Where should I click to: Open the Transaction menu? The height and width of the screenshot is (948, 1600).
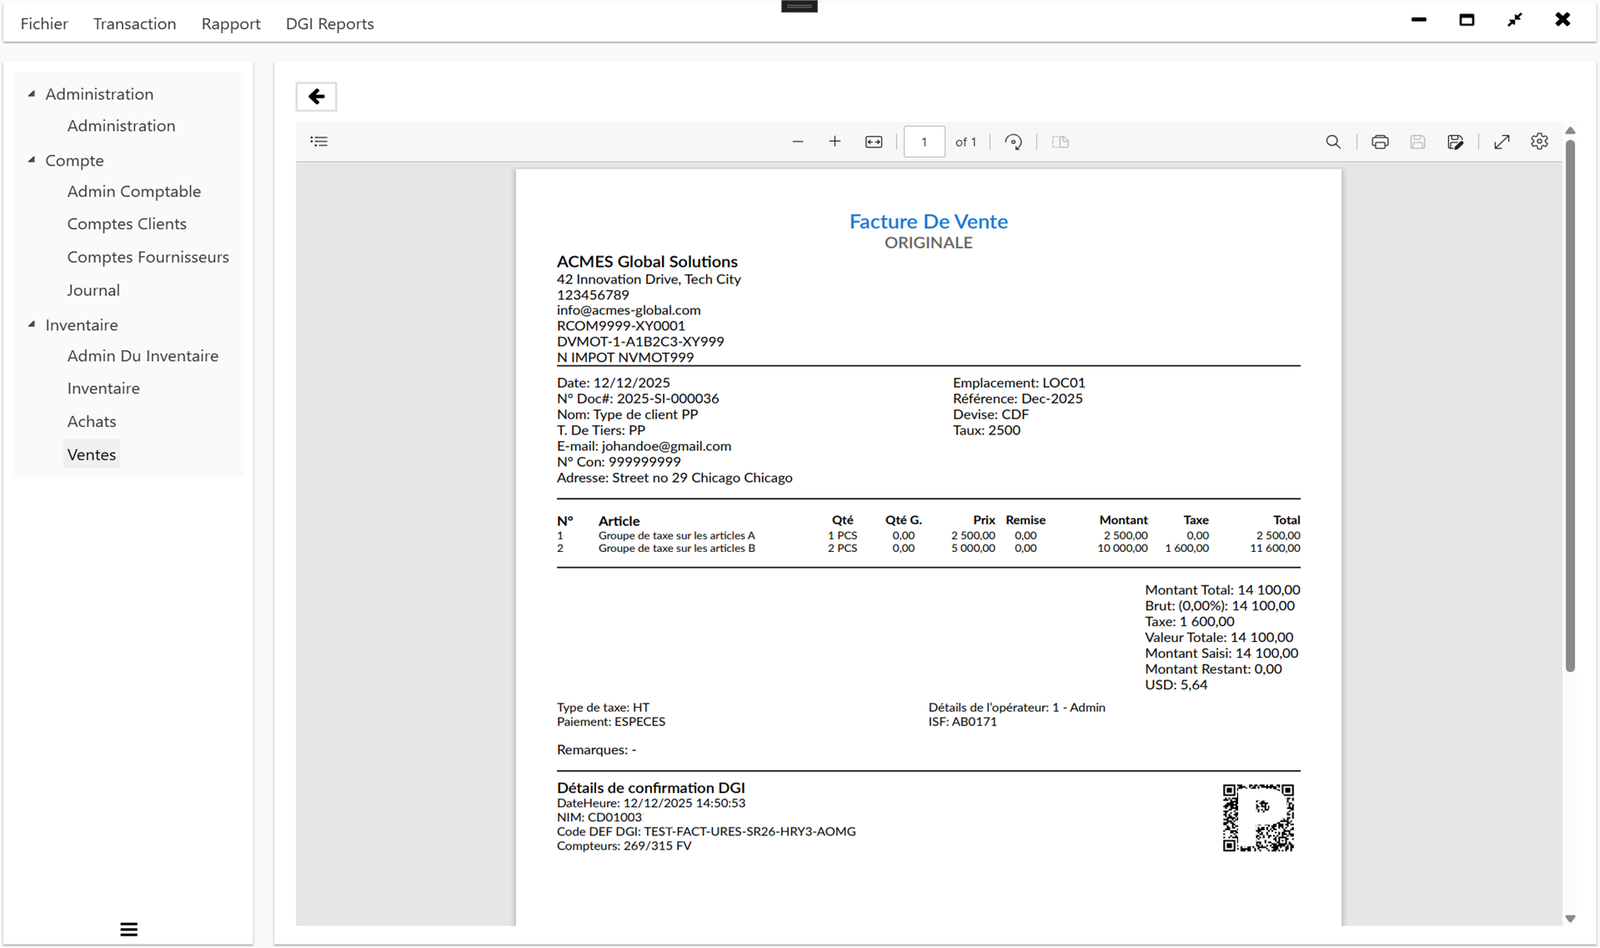[x=134, y=23]
